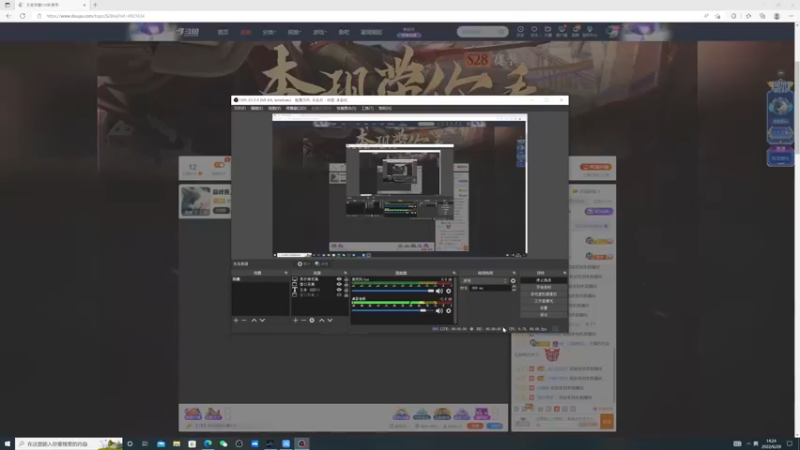The height and width of the screenshot is (450, 800).
Task: Open the File menu in OBS
Action: [x=239, y=108]
